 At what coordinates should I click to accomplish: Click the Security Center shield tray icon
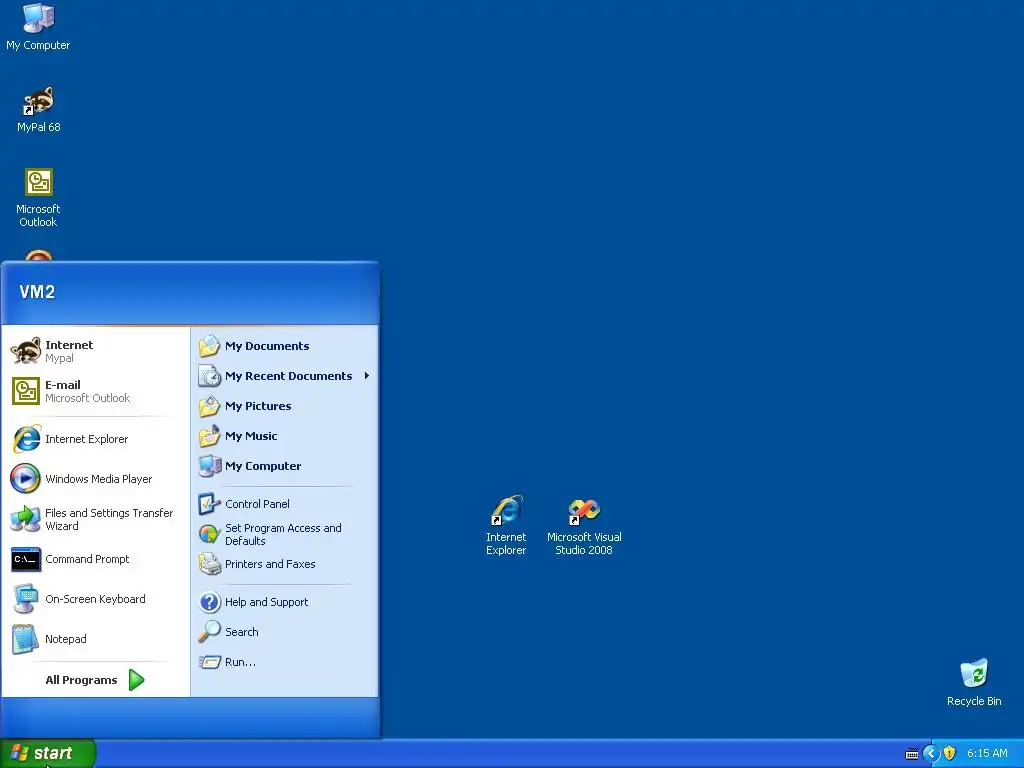pyautogui.click(x=950, y=754)
